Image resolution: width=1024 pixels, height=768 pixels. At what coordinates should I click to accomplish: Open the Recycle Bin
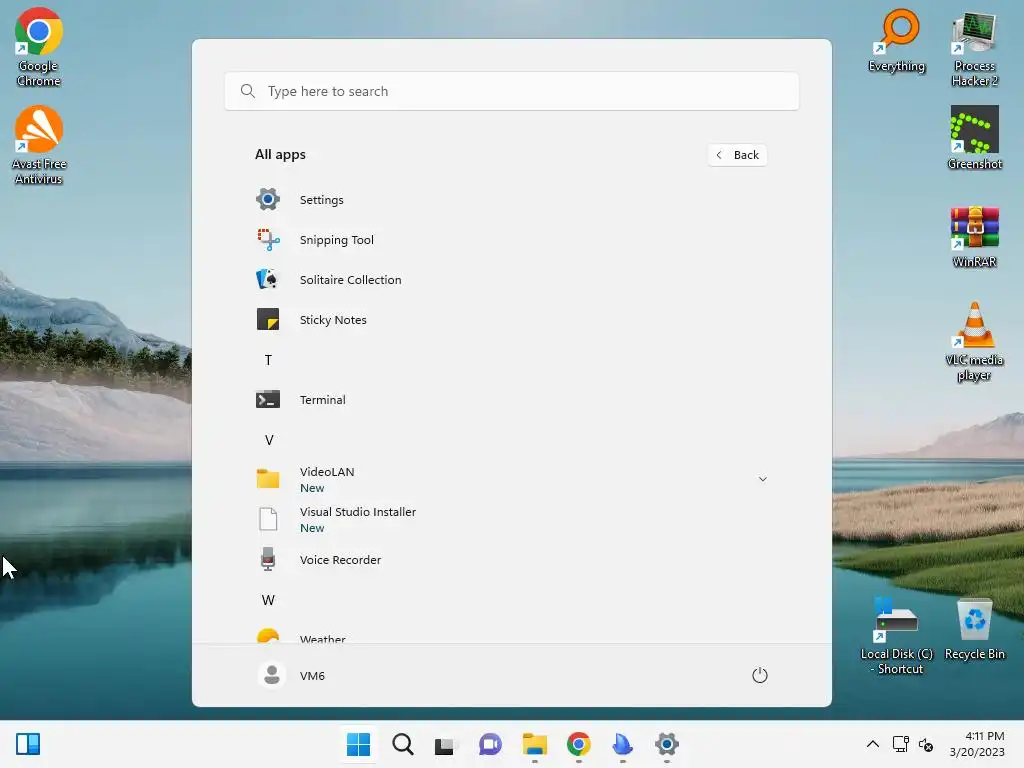(974, 628)
